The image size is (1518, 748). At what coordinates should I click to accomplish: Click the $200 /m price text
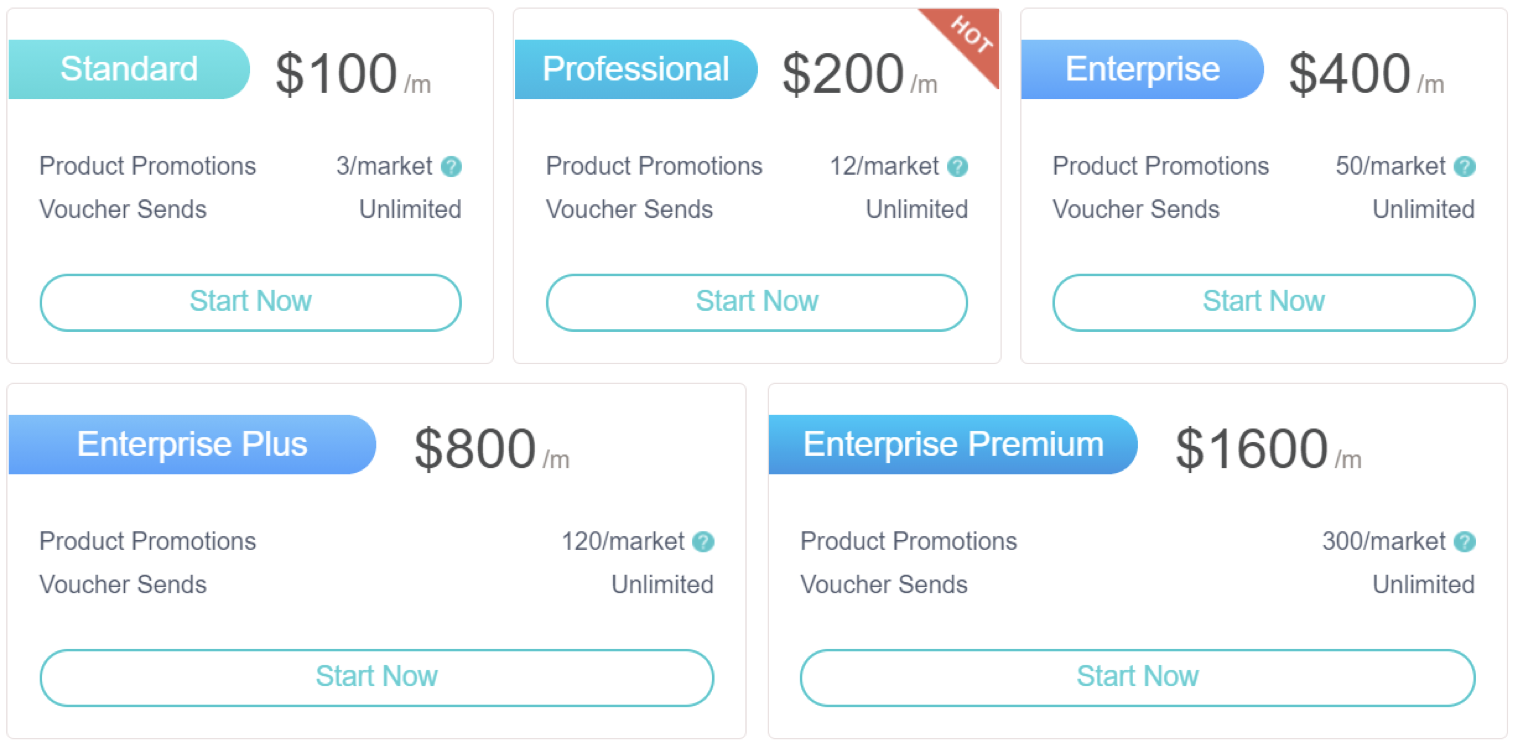[x=860, y=74]
